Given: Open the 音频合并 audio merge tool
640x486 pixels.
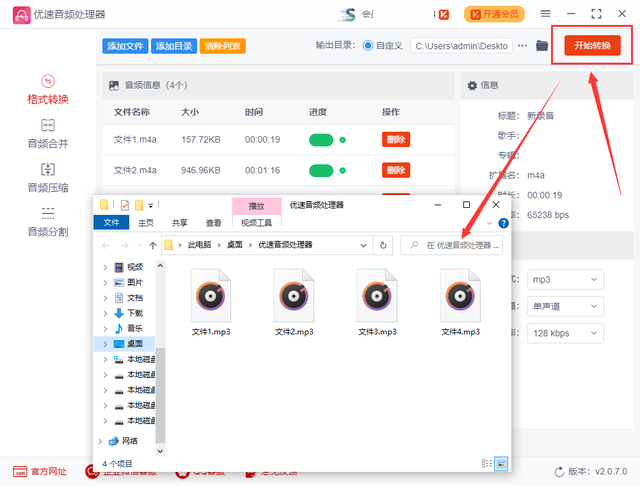Looking at the screenshot, I should 48,133.
